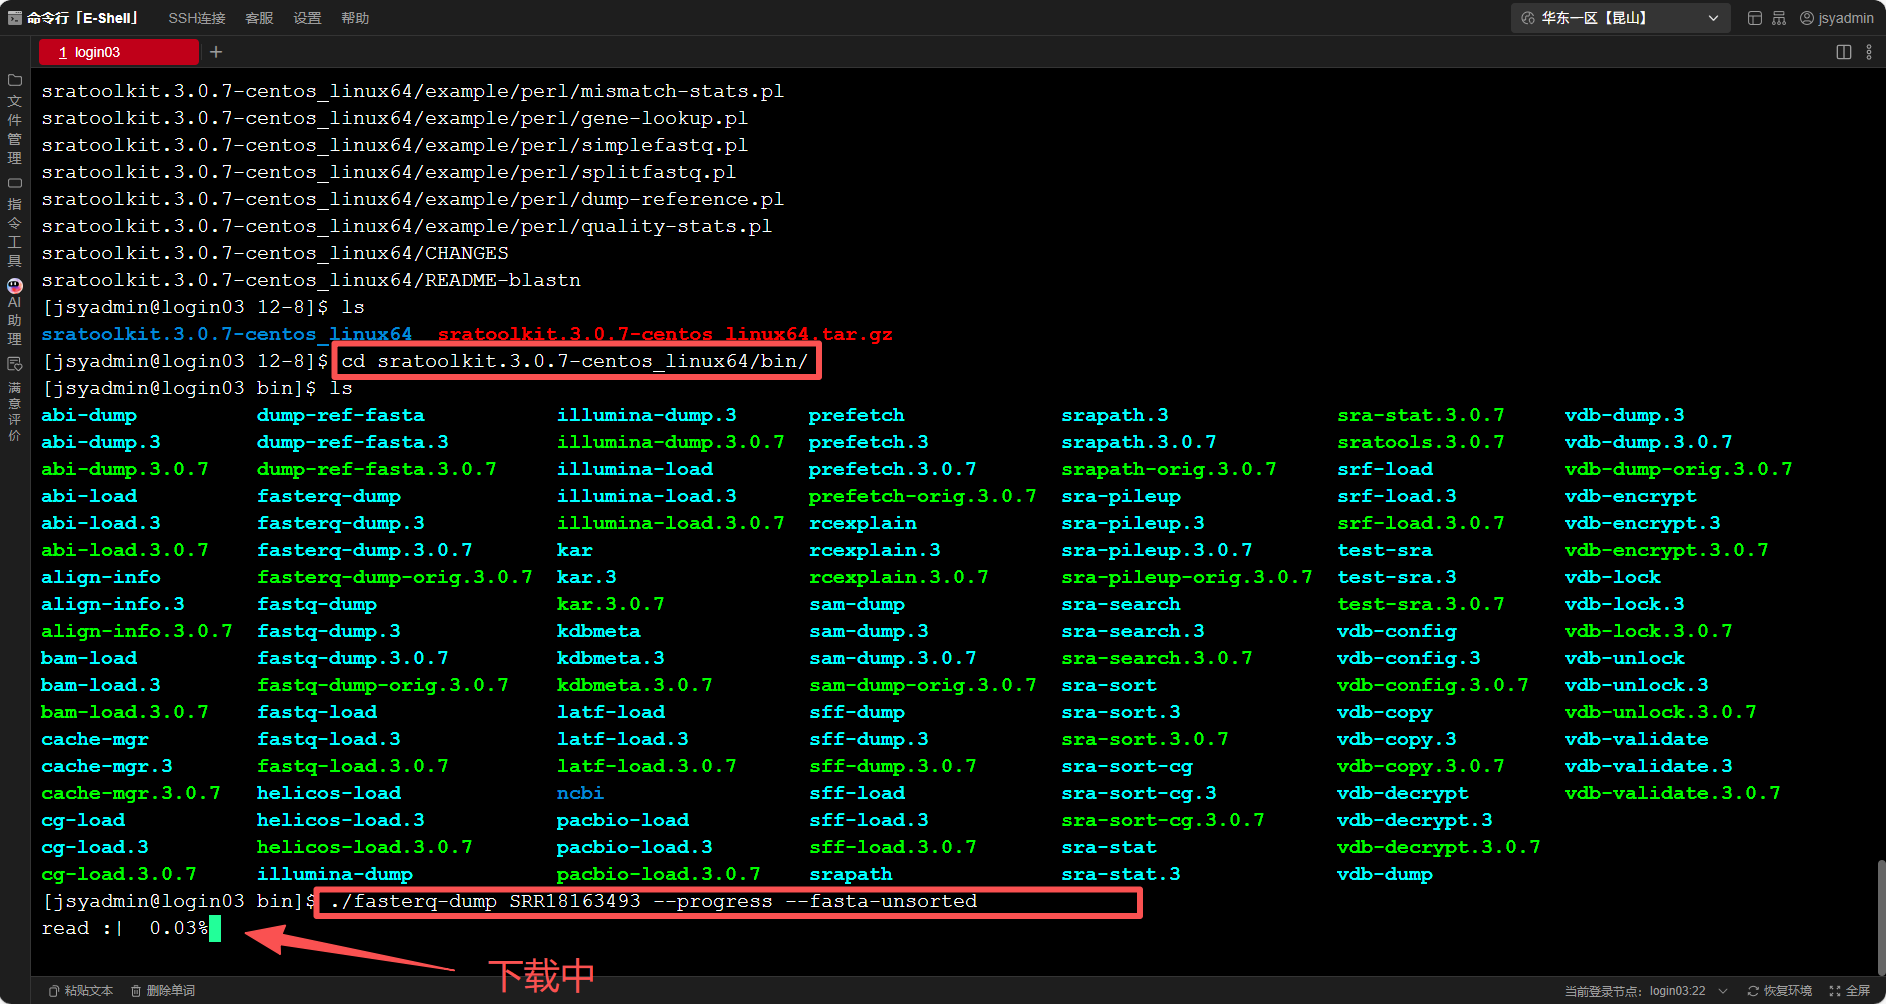Open the jsyadmin user account menu
Viewport: 1886px width, 1004px height.
(1837, 18)
